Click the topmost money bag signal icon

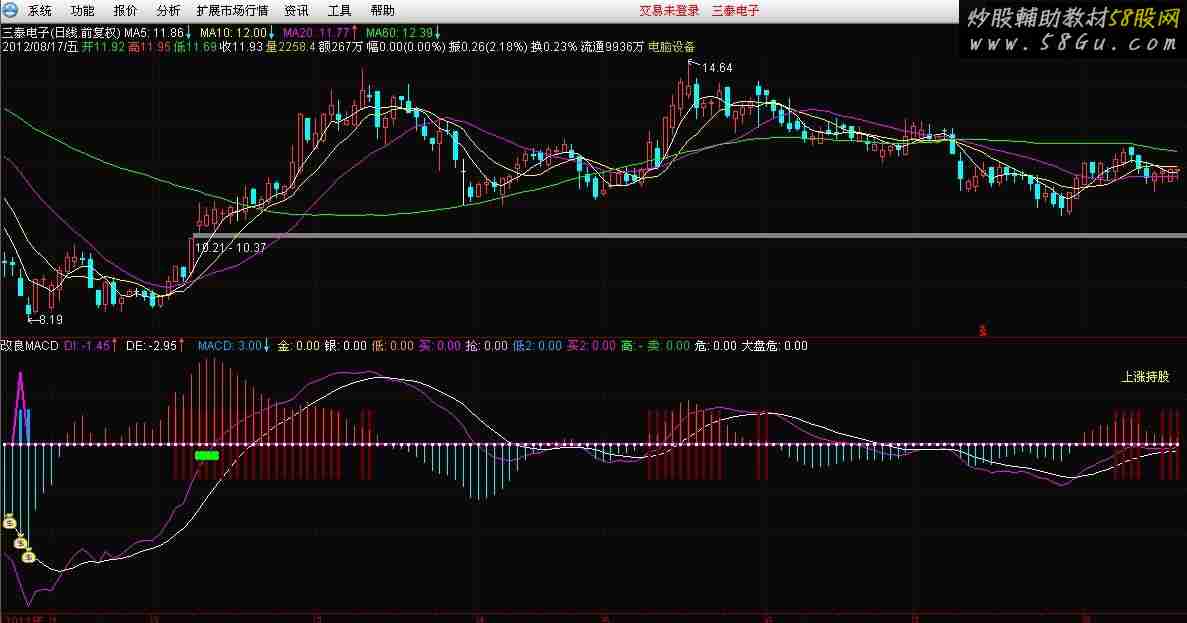pyautogui.click(x=9, y=520)
